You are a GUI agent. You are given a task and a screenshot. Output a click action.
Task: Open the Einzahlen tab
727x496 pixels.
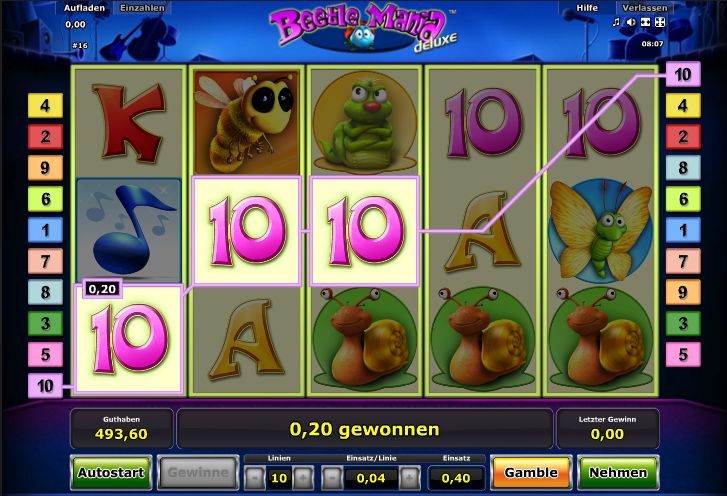click(x=142, y=8)
